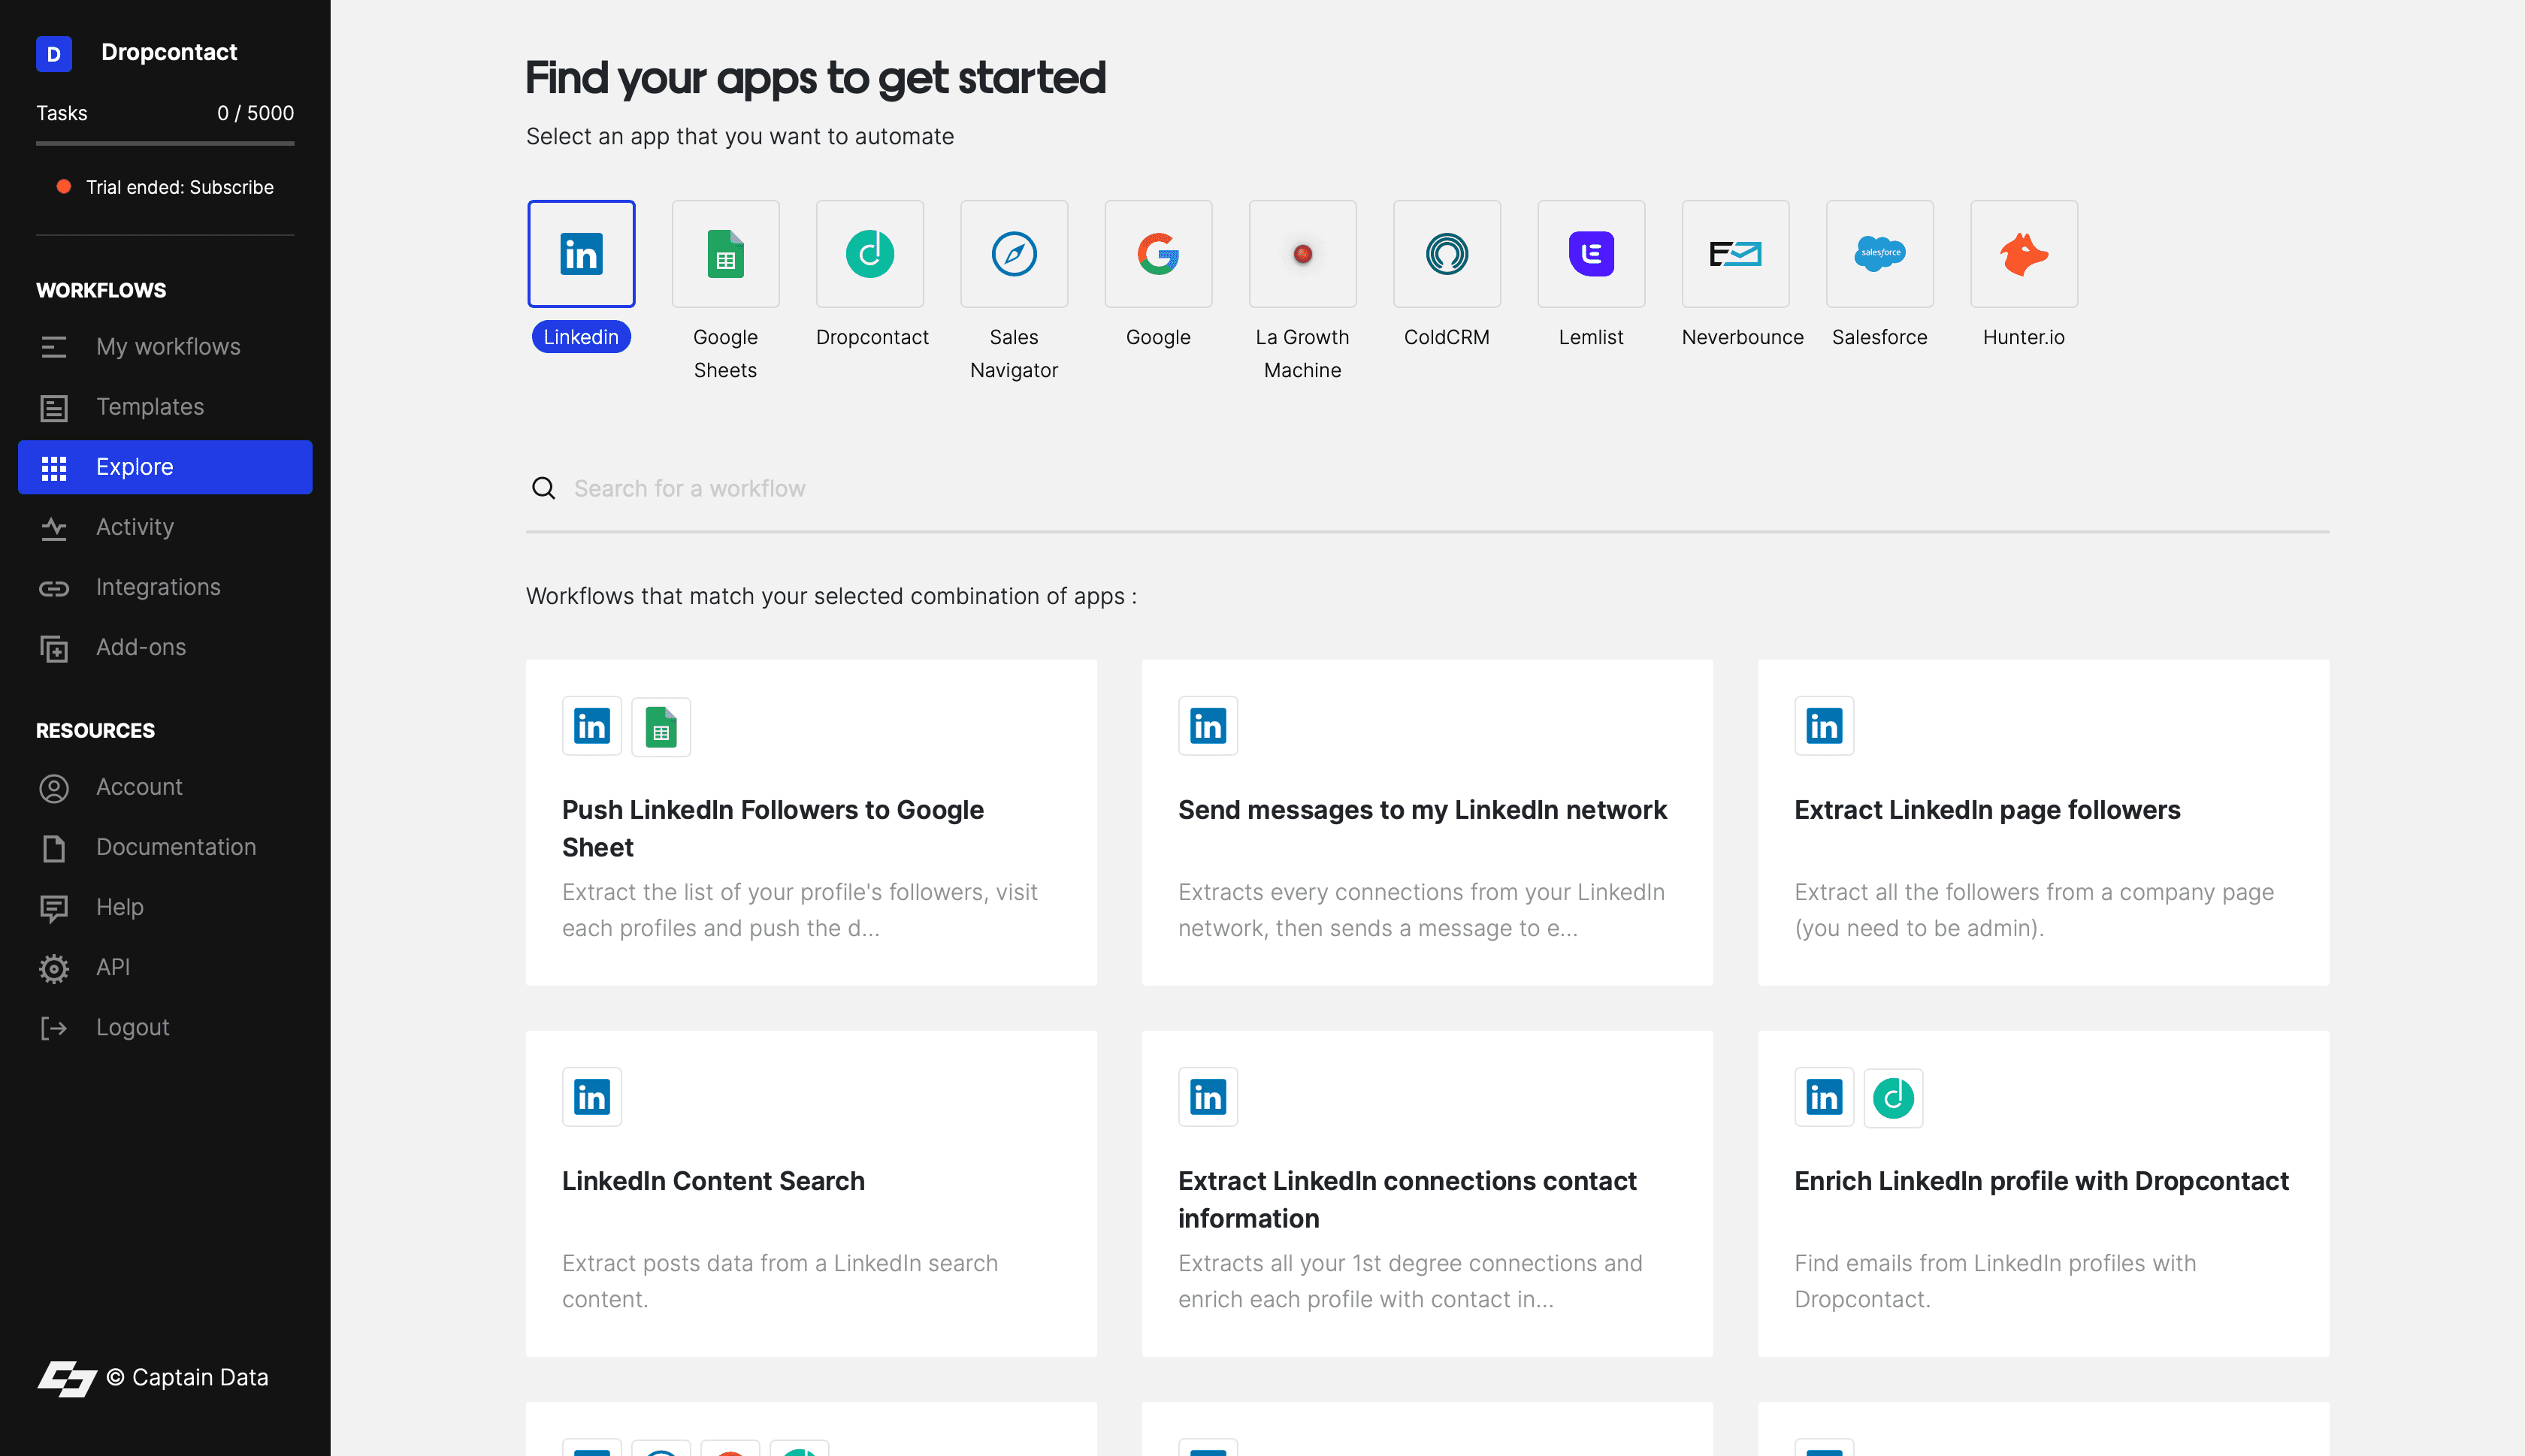Select the ColdCRM app tile
Image resolution: width=2525 pixels, height=1456 pixels.
pyautogui.click(x=1446, y=254)
